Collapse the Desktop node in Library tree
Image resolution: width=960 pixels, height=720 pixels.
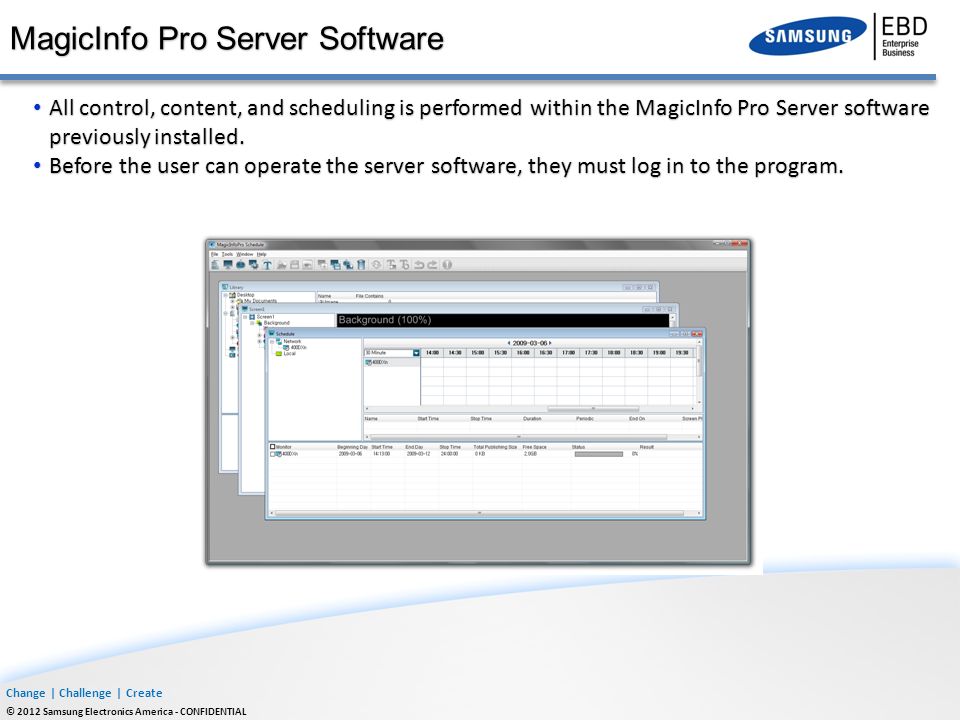click(226, 295)
